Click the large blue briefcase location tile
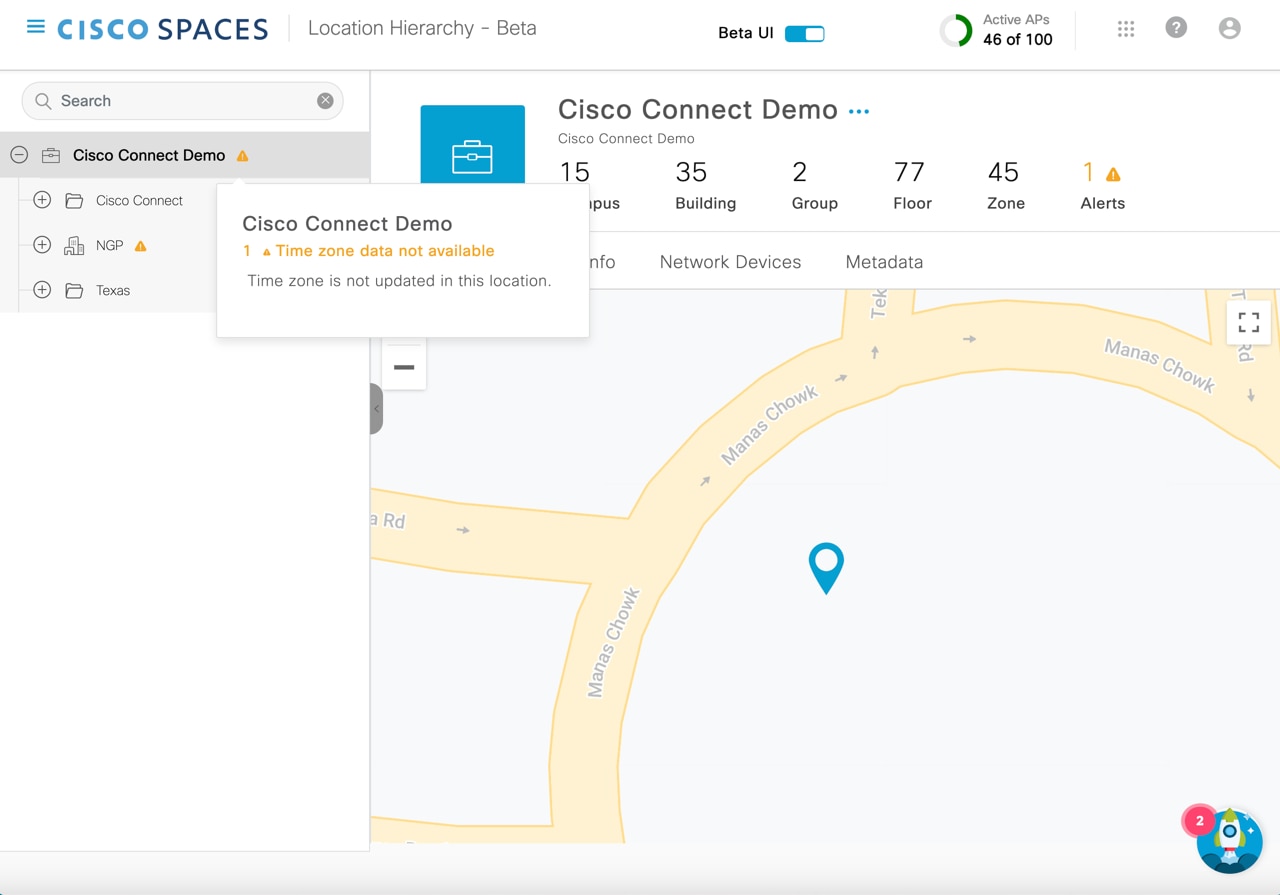1280x895 pixels. 472,145
